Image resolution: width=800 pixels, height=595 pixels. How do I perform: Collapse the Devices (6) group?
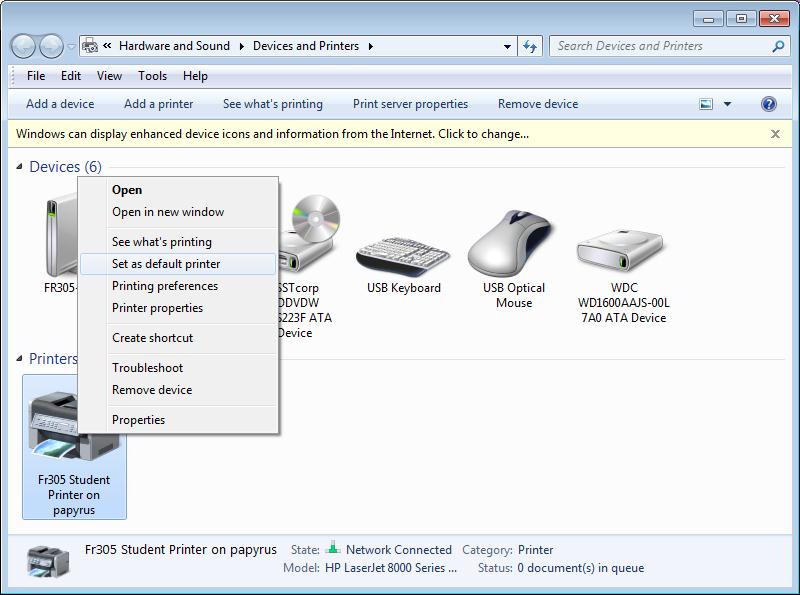20,167
